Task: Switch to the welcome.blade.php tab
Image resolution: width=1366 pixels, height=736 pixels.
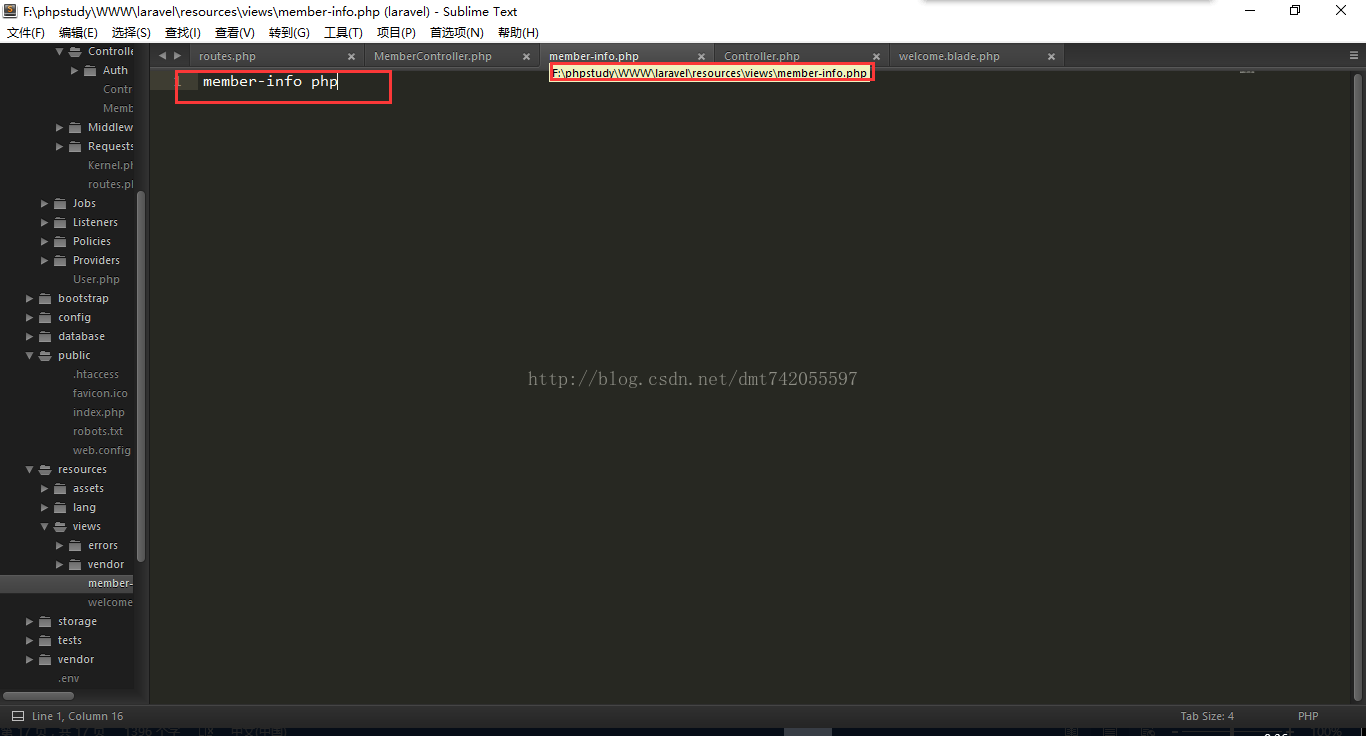Action: (949, 56)
